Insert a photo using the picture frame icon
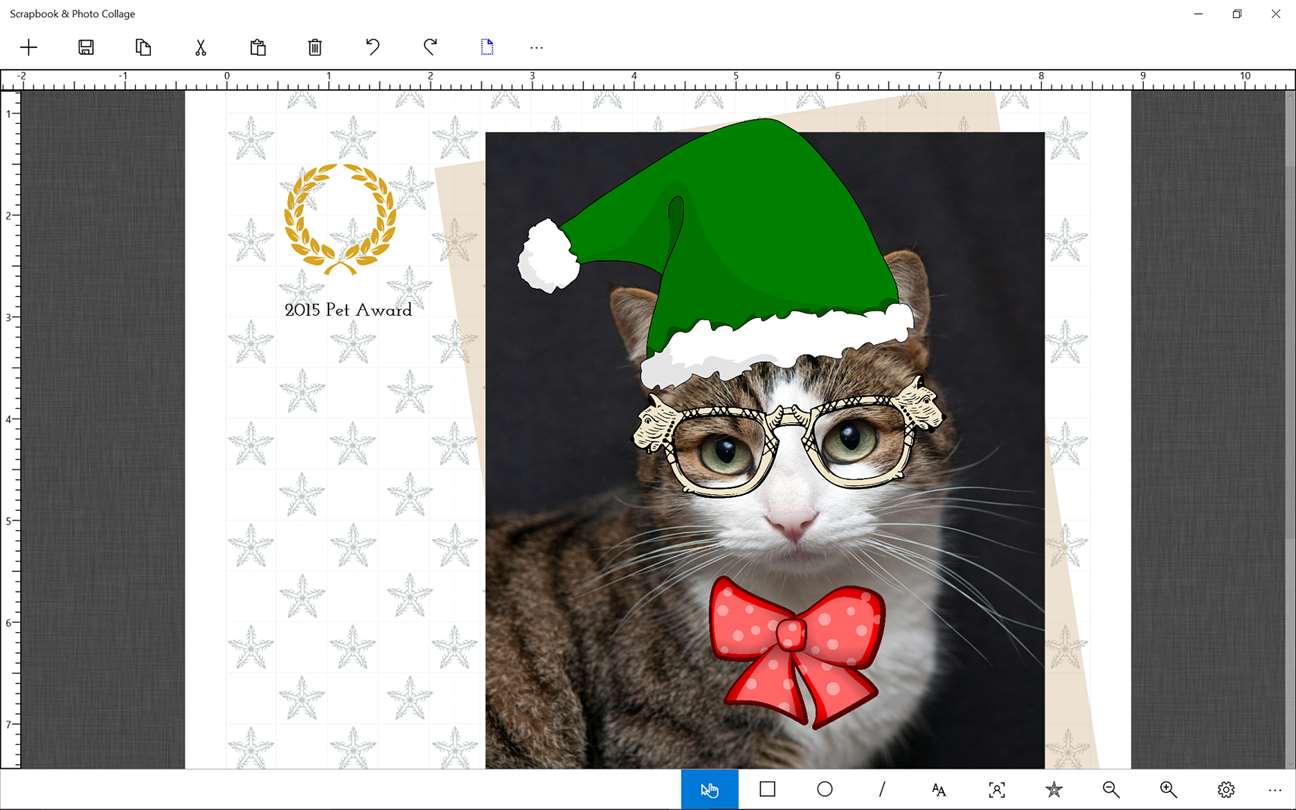 [x=997, y=789]
